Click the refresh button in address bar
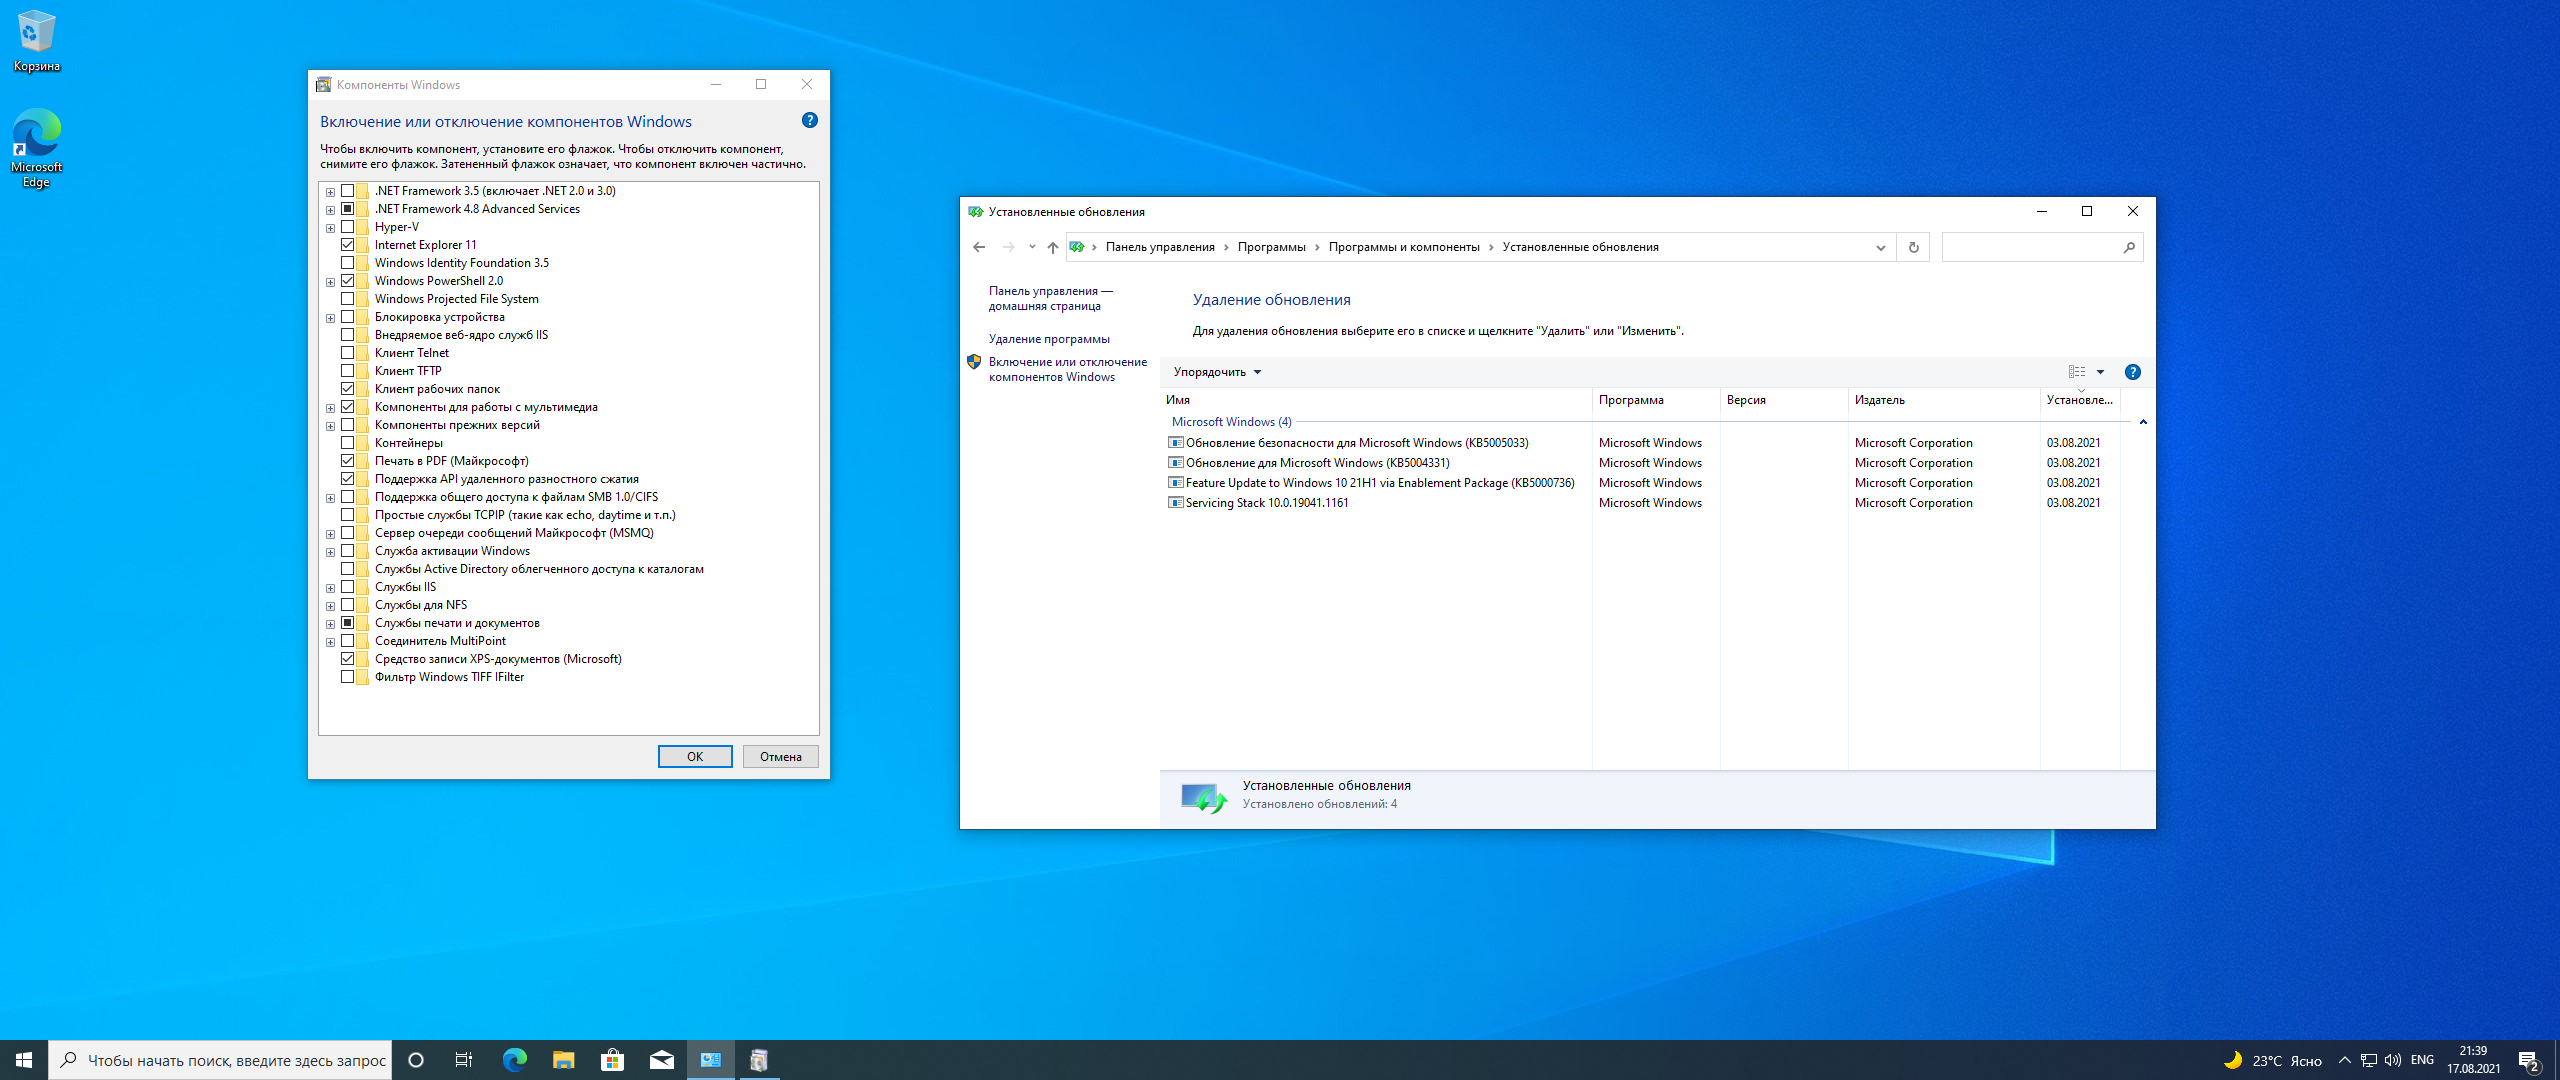 pos(1913,248)
